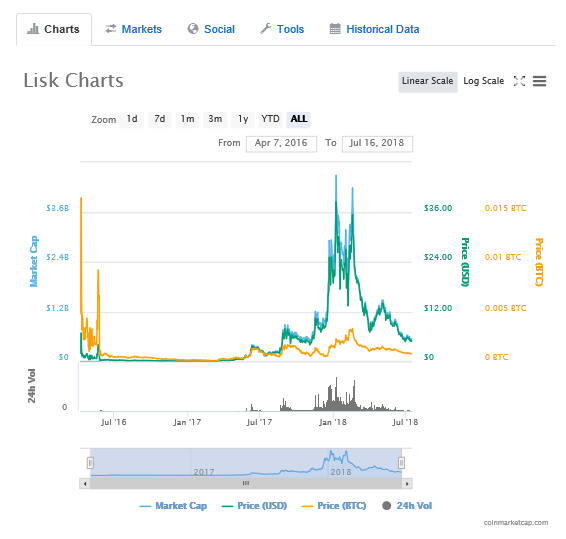566x539 pixels.
Task: Click the $36.00 price axis label
Action: point(438,208)
